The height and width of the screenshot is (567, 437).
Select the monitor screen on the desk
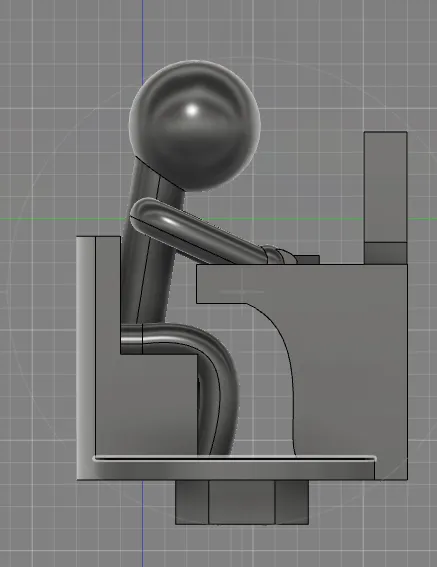(386, 187)
